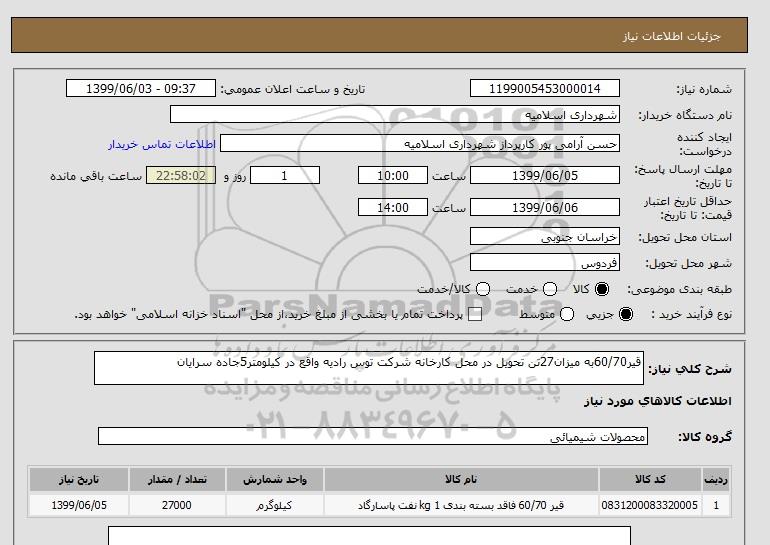The height and width of the screenshot is (545, 770).
Task: Click the general description text area قیر60/70
Action: pyautogui.click(x=369, y=368)
